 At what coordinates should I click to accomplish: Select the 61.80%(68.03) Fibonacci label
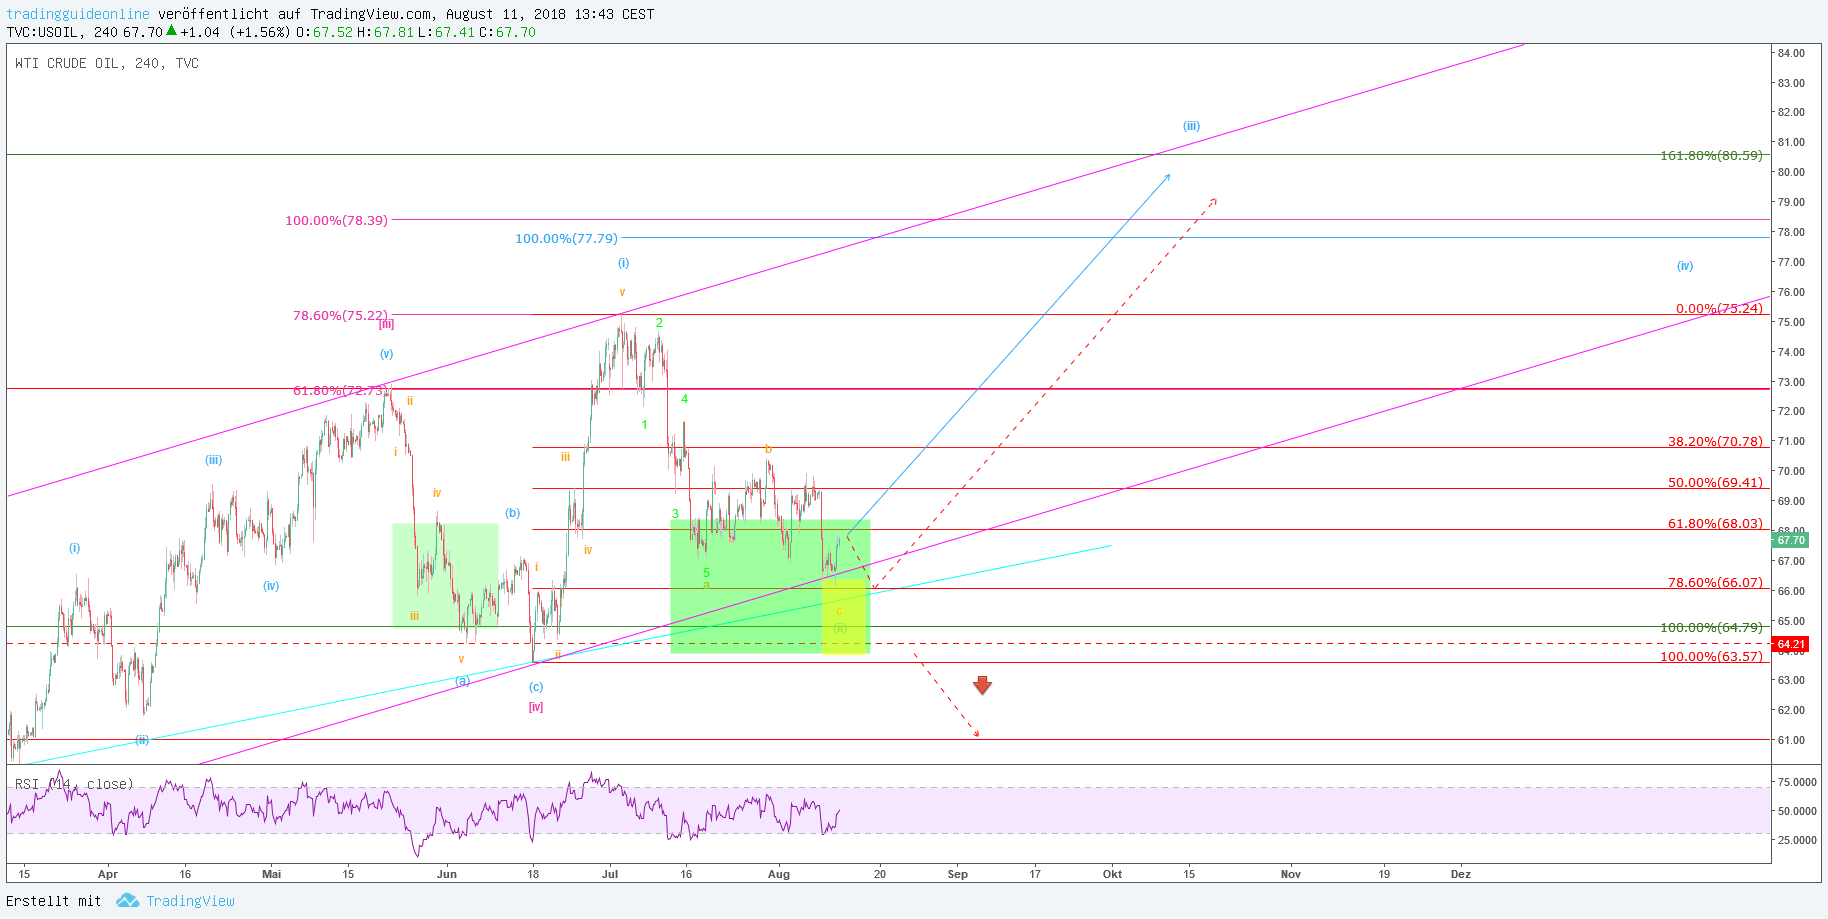coord(1715,524)
